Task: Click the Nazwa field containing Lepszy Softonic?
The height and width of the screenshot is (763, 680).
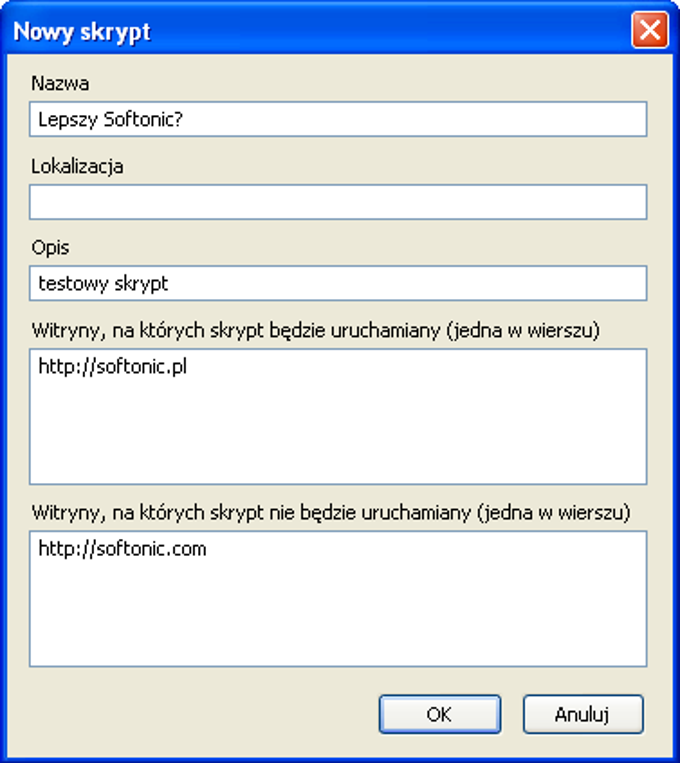Action: pos(338,119)
